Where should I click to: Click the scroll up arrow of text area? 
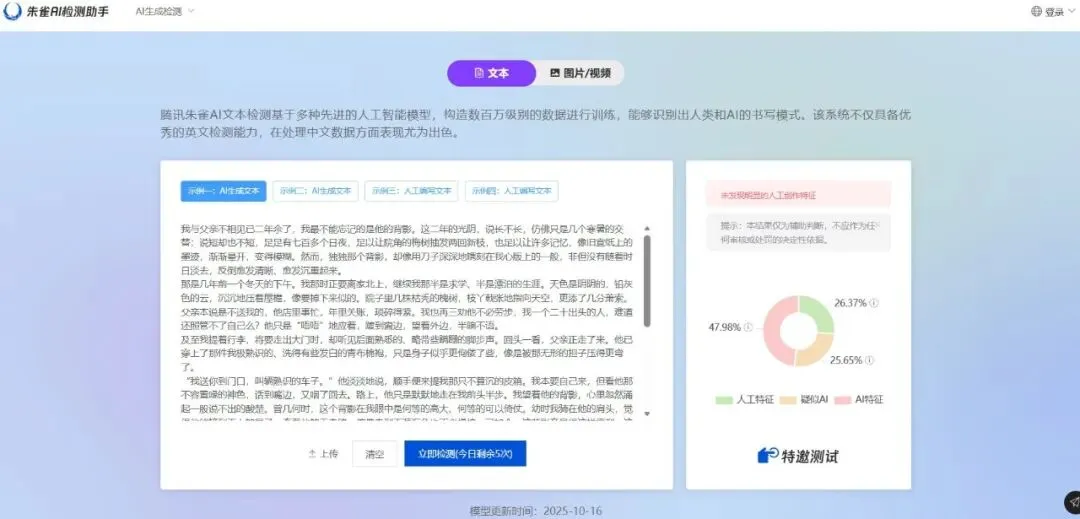[x=647, y=228]
